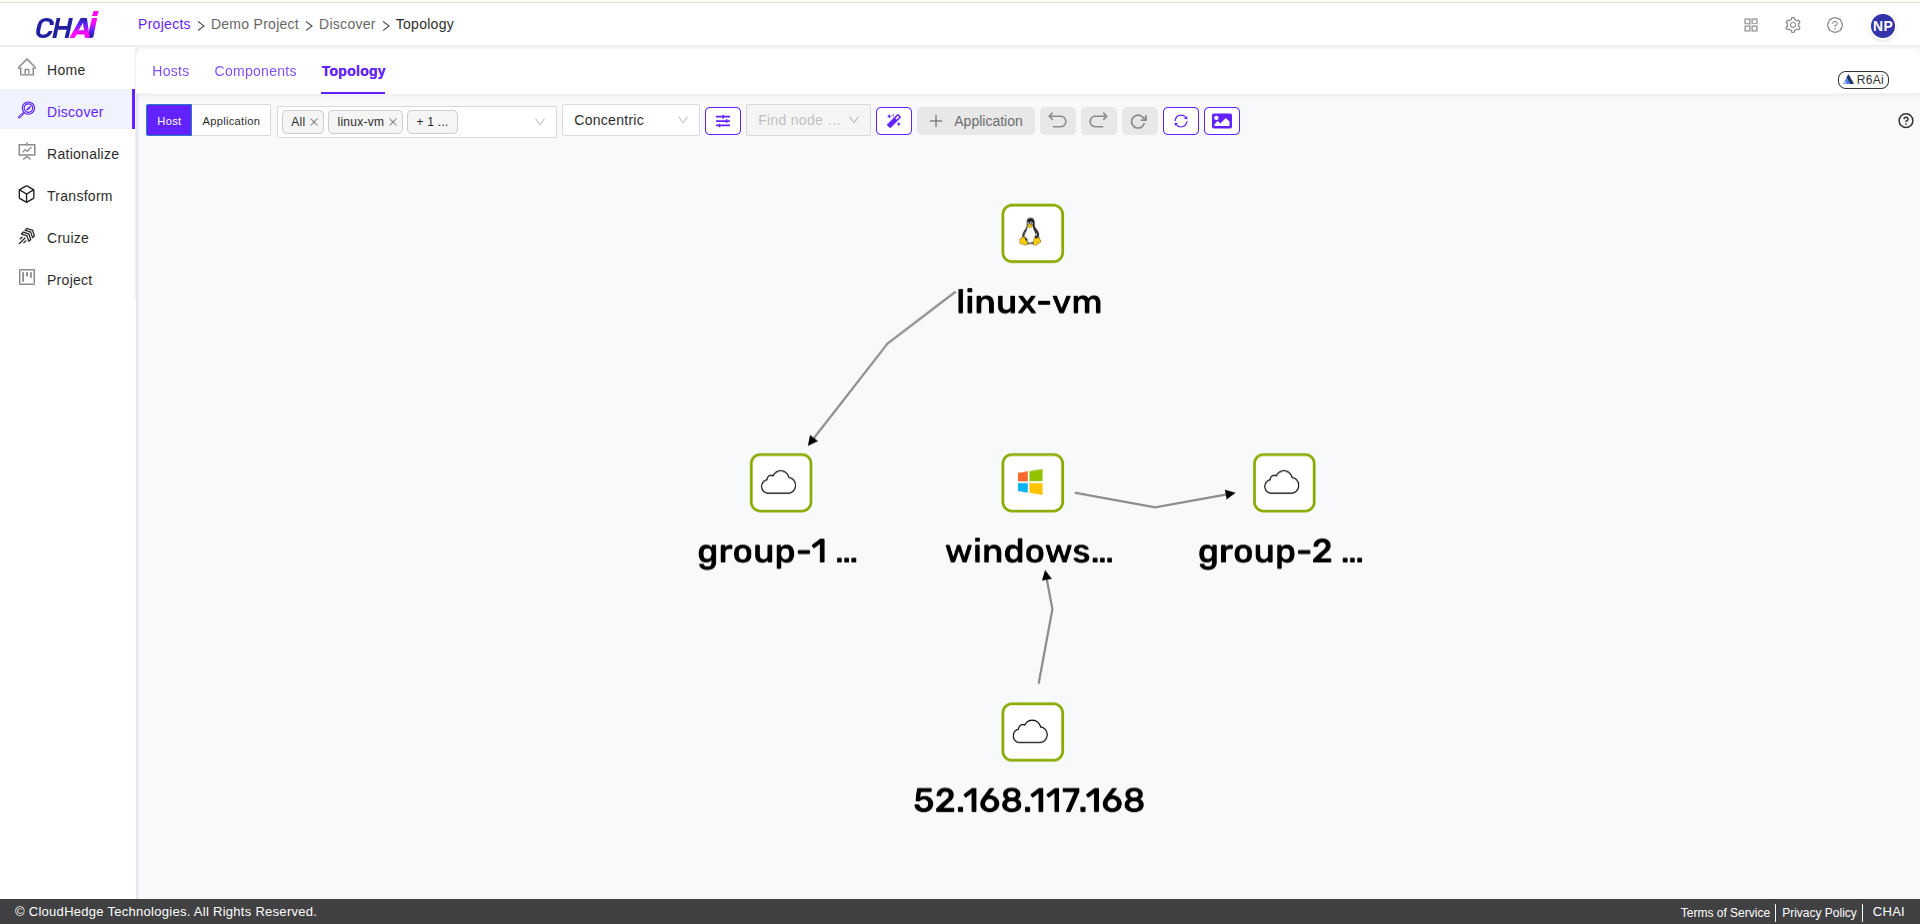
Task: Open the sync/rescan circular arrows icon
Action: pyautogui.click(x=1181, y=120)
